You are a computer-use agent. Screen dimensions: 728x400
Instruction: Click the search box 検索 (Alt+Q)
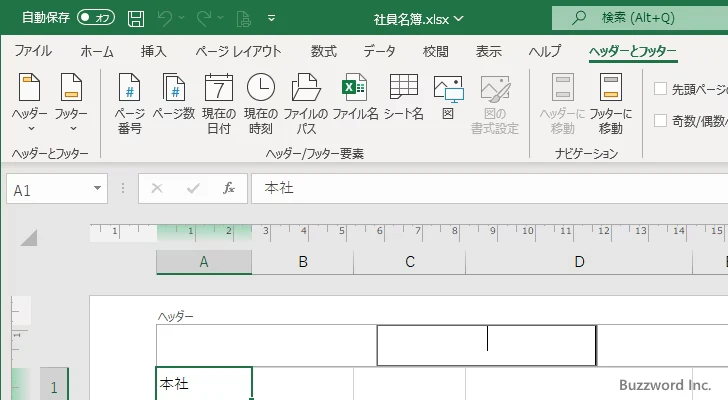640,18
